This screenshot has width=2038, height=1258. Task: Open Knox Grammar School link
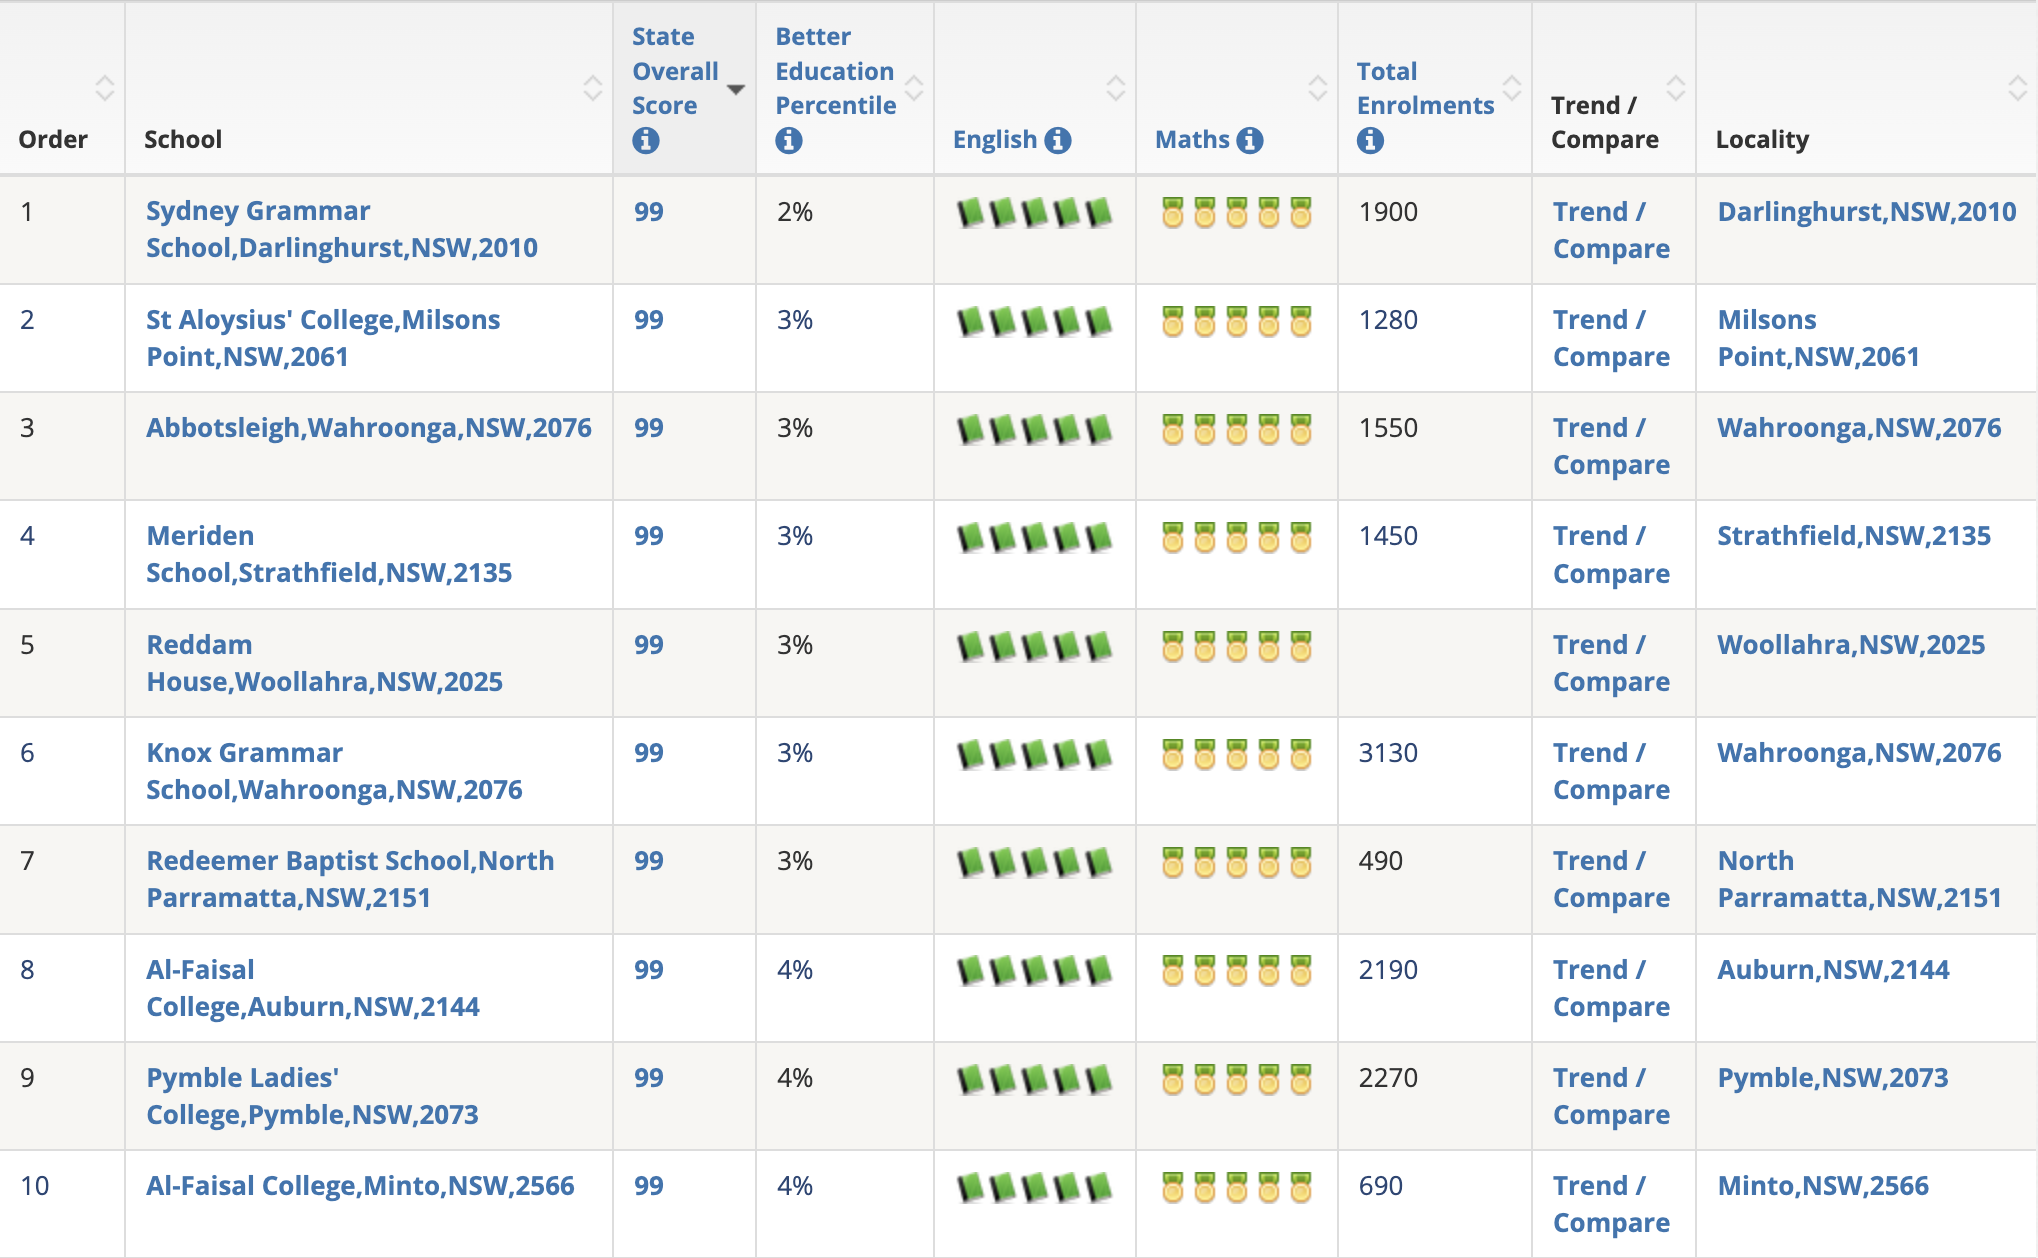pyautogui.click(x=334, y=771)
